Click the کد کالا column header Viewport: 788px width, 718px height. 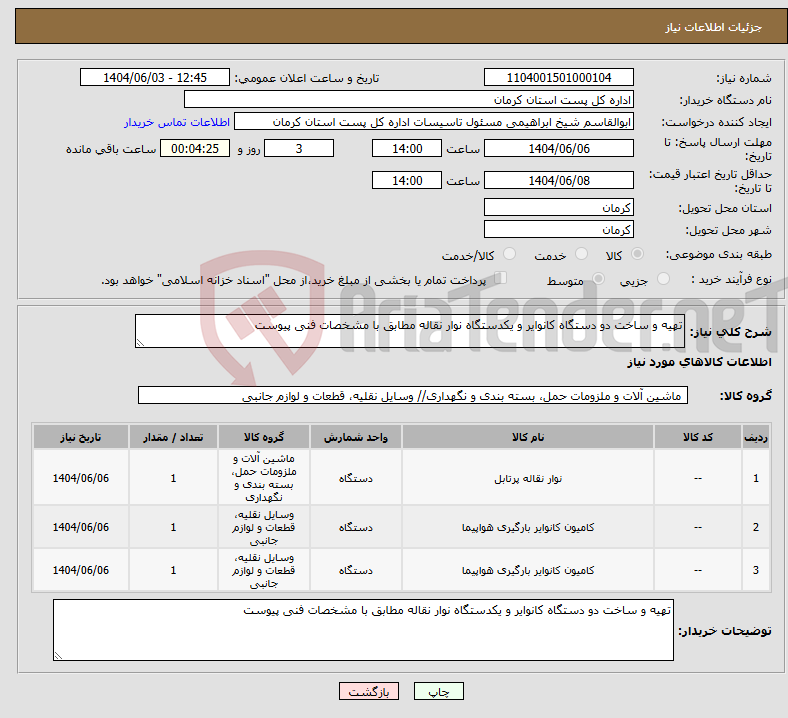698,437
